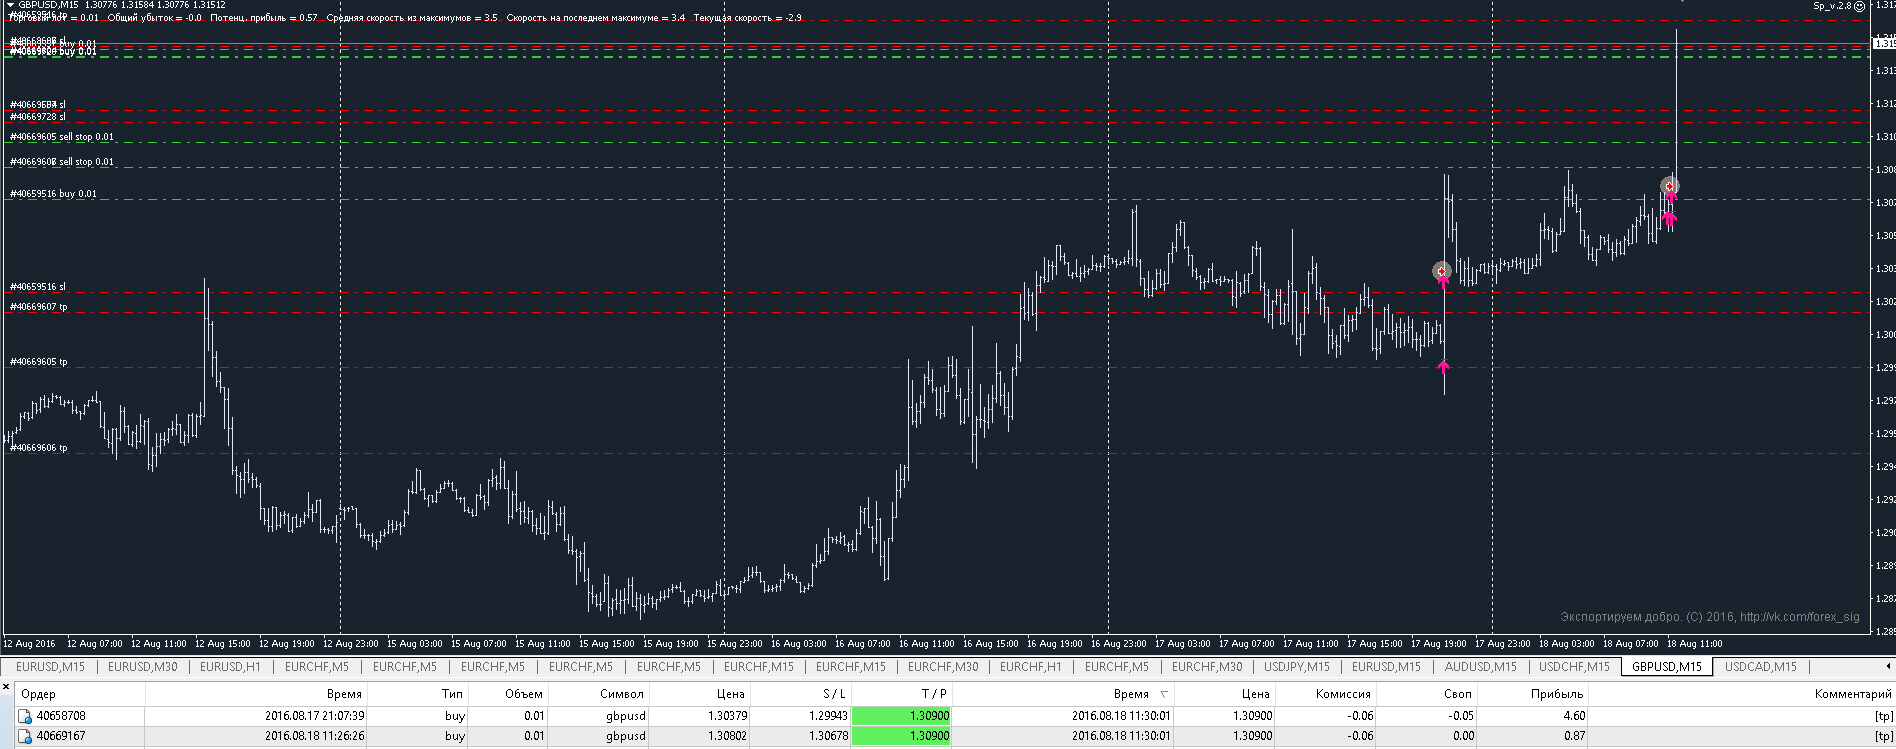This screenshot has width=1896, height=749.
Task: Click profit value 4.60
Action: [1574, 716]
